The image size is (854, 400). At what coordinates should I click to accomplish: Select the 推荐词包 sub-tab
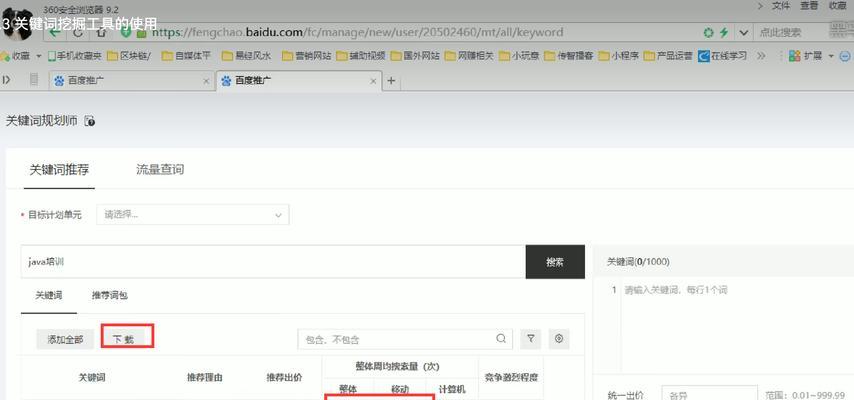point(110,295)
